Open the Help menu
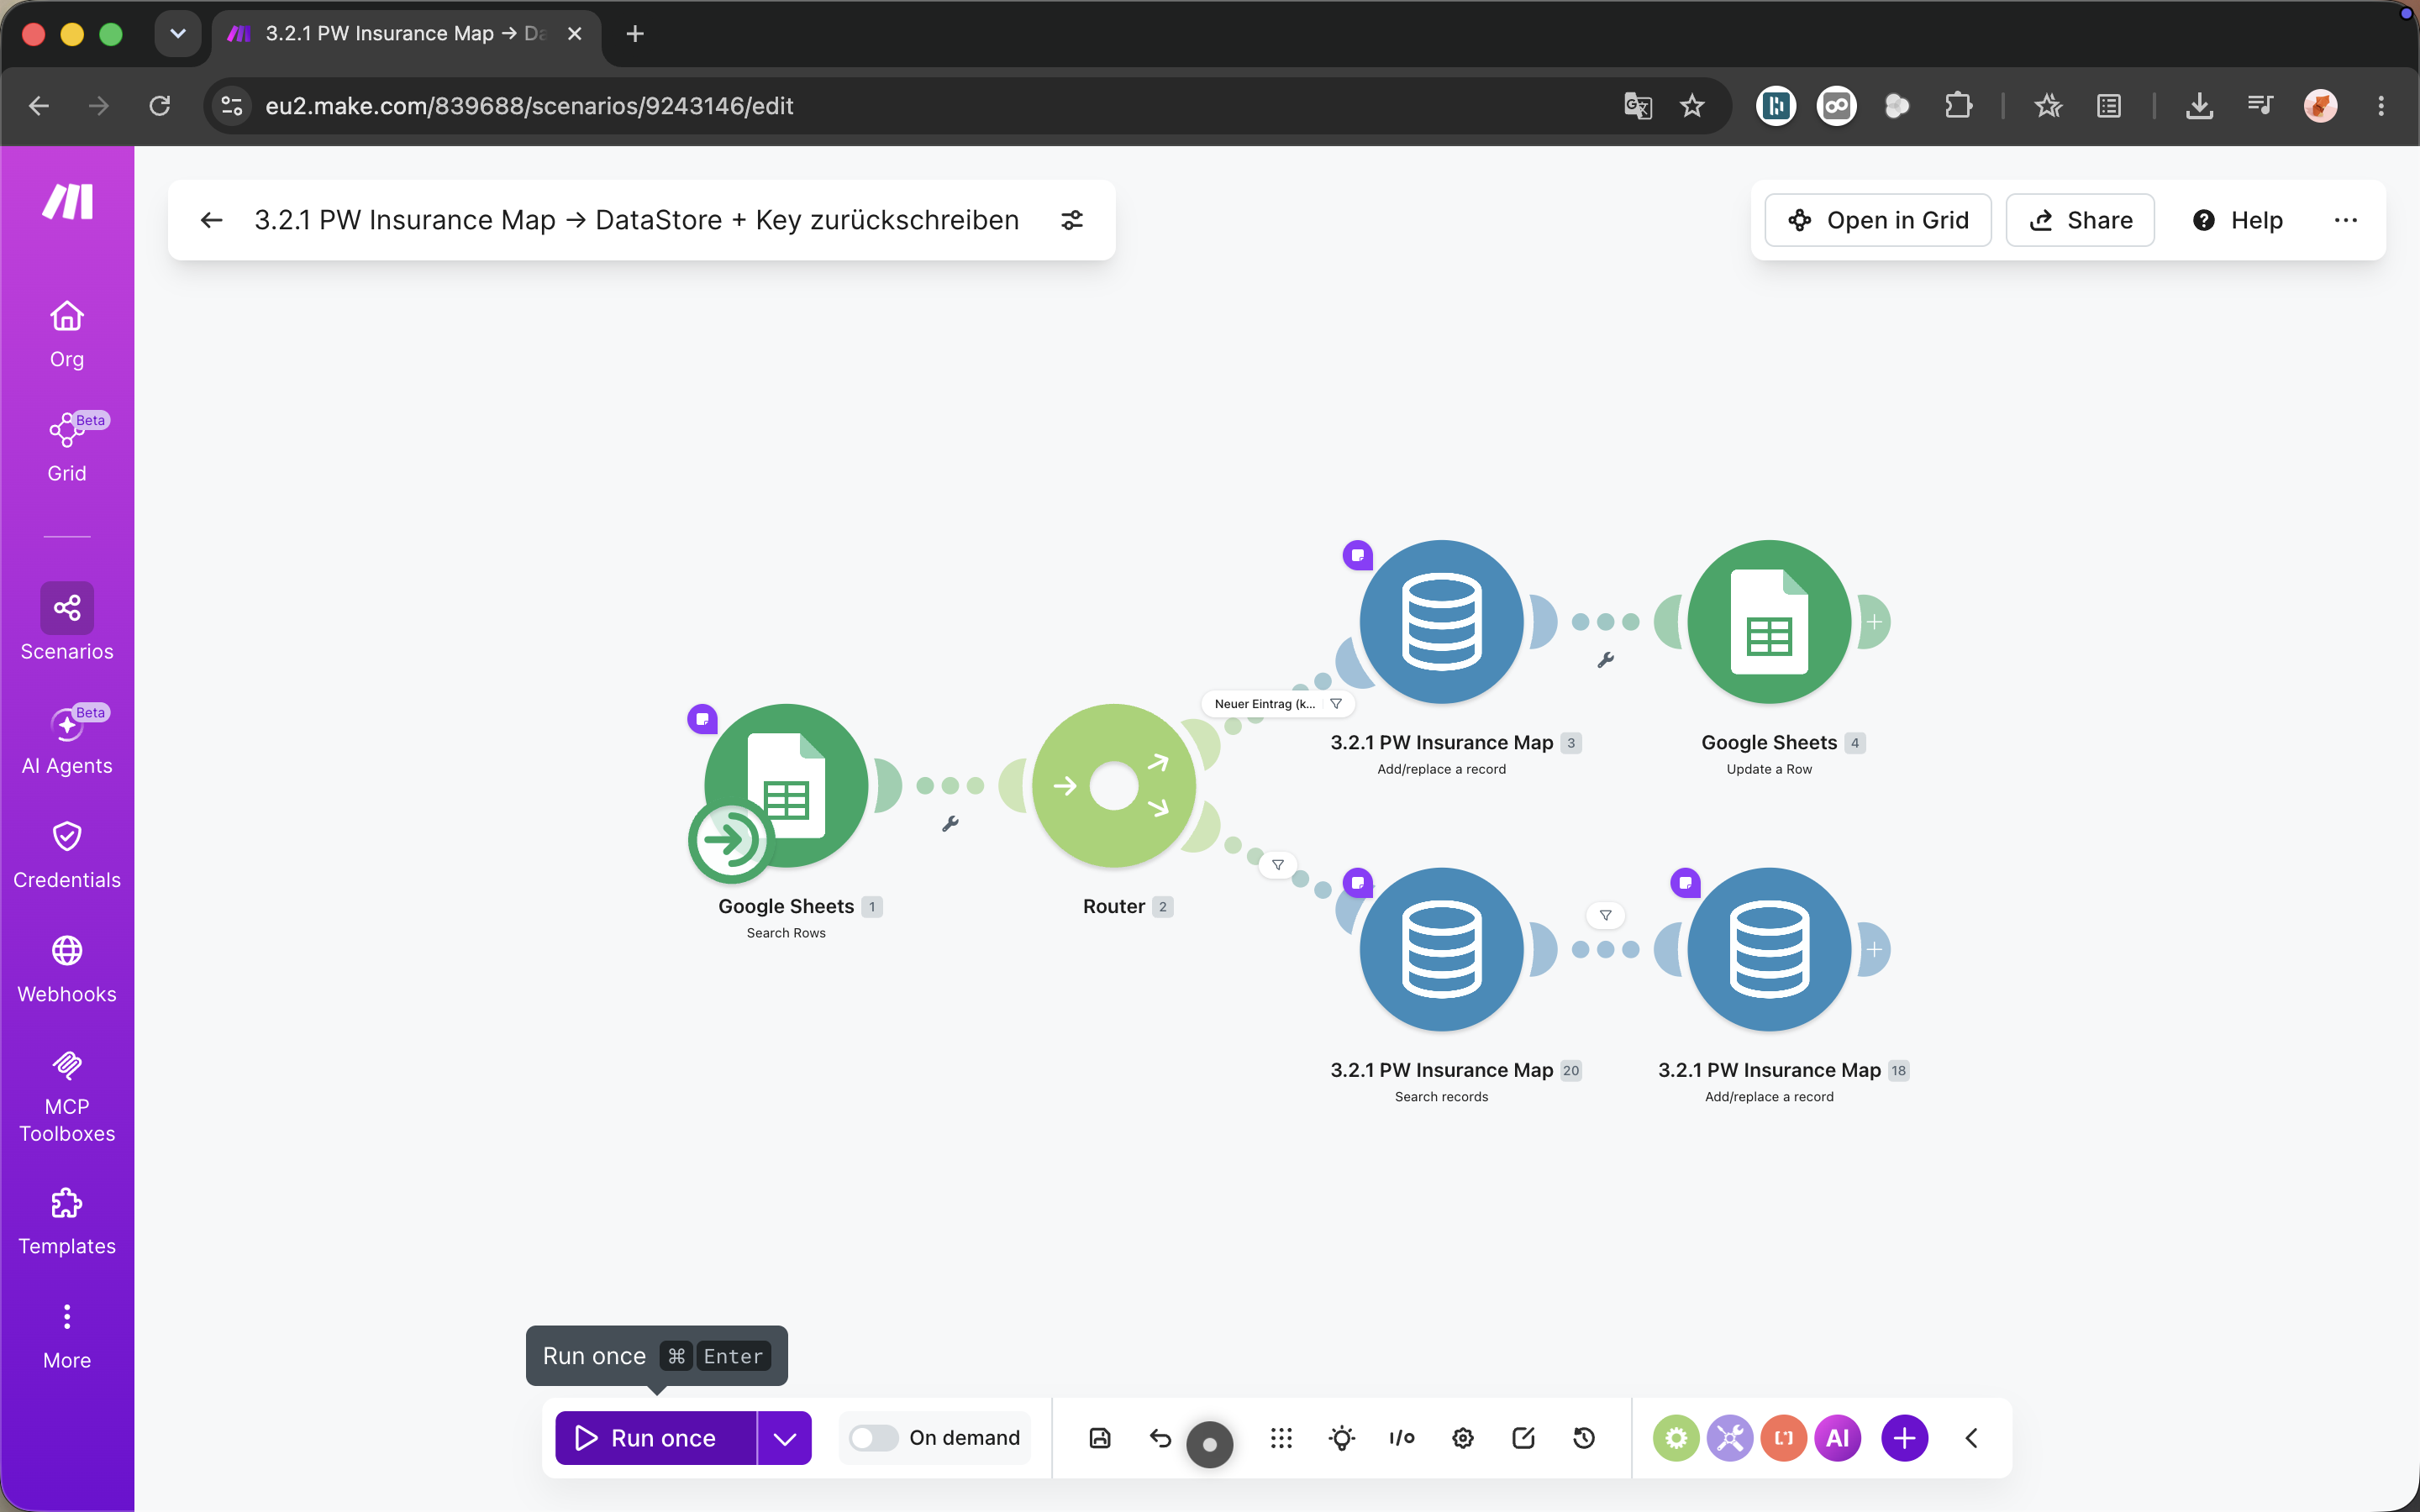Viewport: 2420px width, 1512px height. tap(2237, 220)
